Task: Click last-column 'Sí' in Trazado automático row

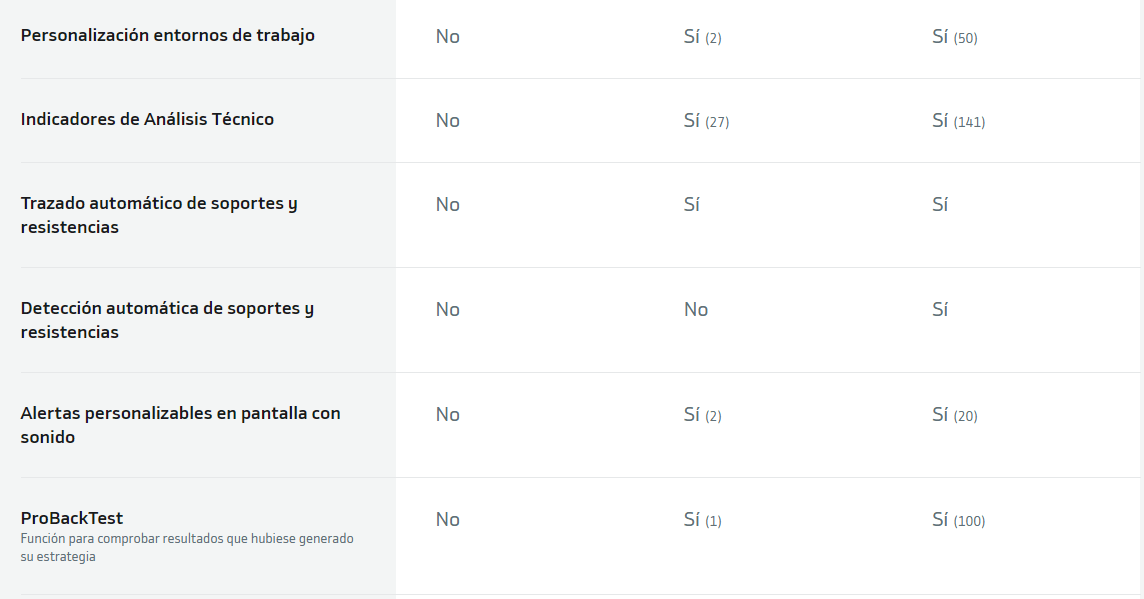Action: coord(940,205)
